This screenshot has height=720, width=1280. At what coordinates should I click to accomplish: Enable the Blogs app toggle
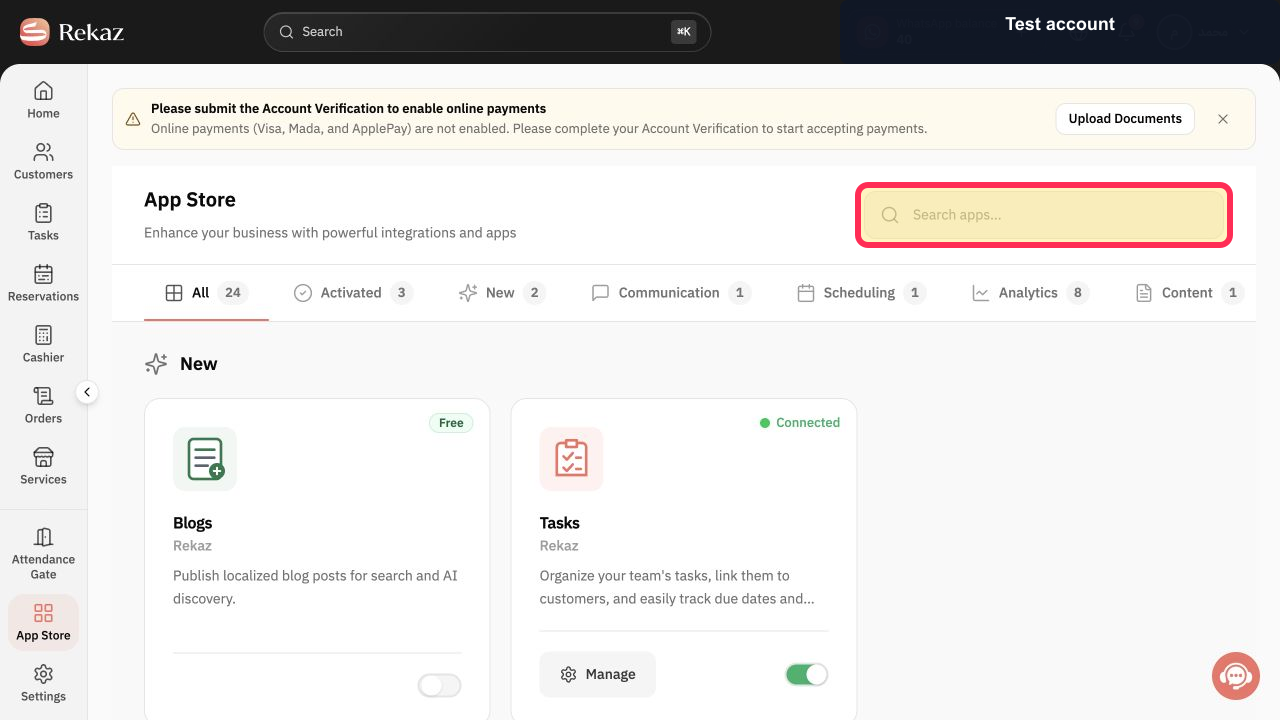[x=440, y=685]
